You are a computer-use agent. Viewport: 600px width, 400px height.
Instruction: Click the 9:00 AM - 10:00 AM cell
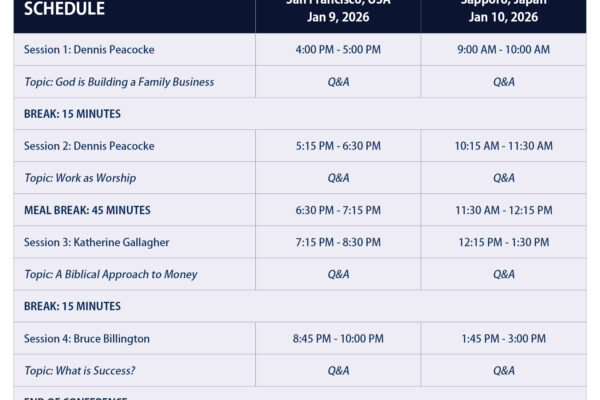coord(503,50)
